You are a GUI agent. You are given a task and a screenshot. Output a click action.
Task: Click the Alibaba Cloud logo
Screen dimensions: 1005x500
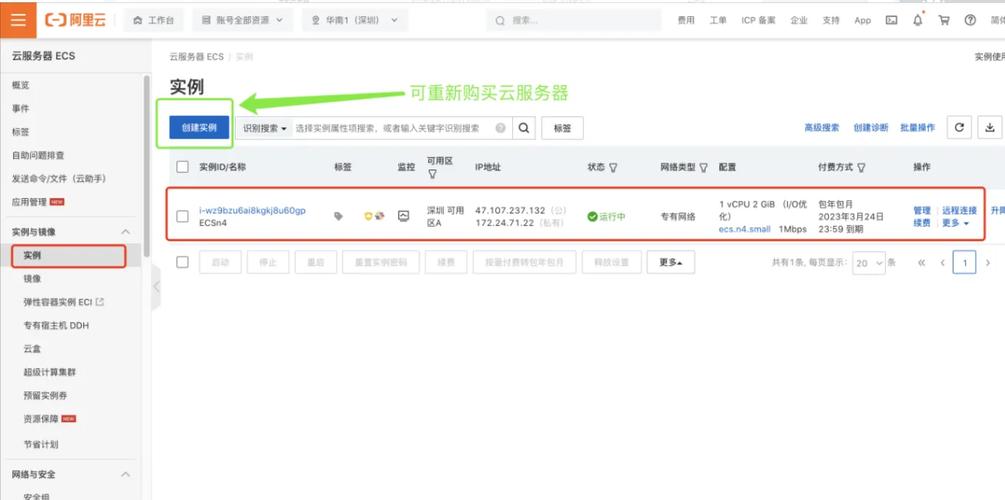click(76, 20)
